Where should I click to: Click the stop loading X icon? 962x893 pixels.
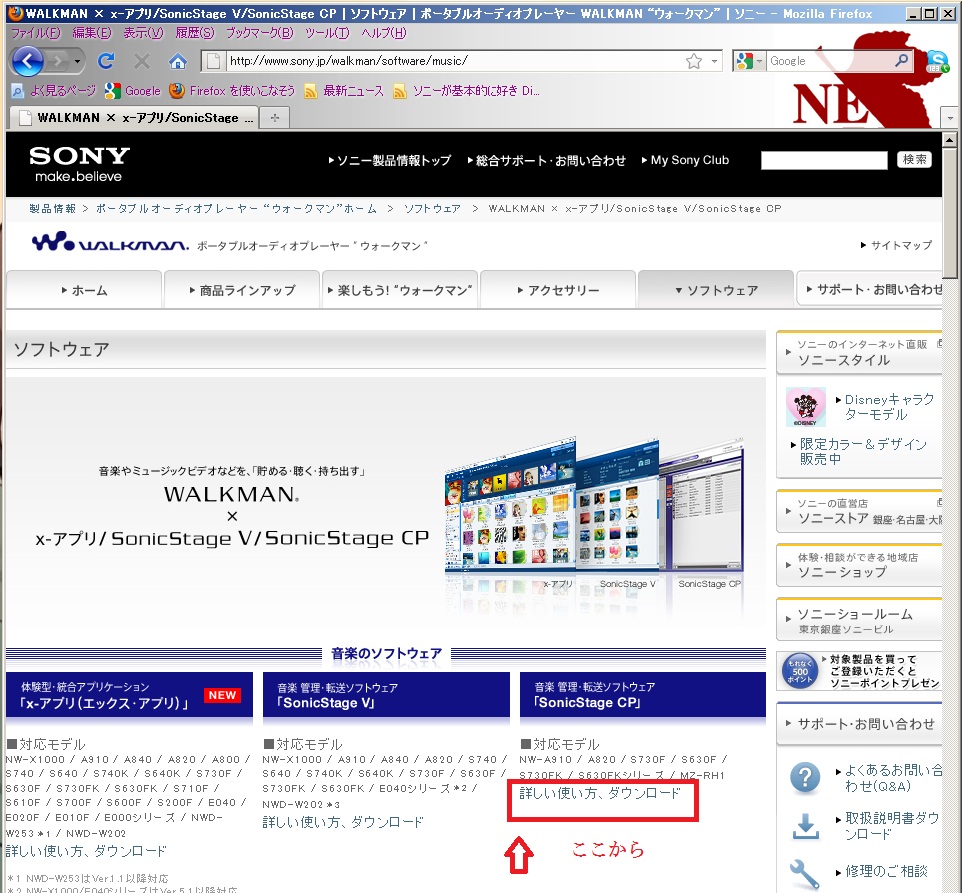142,61
